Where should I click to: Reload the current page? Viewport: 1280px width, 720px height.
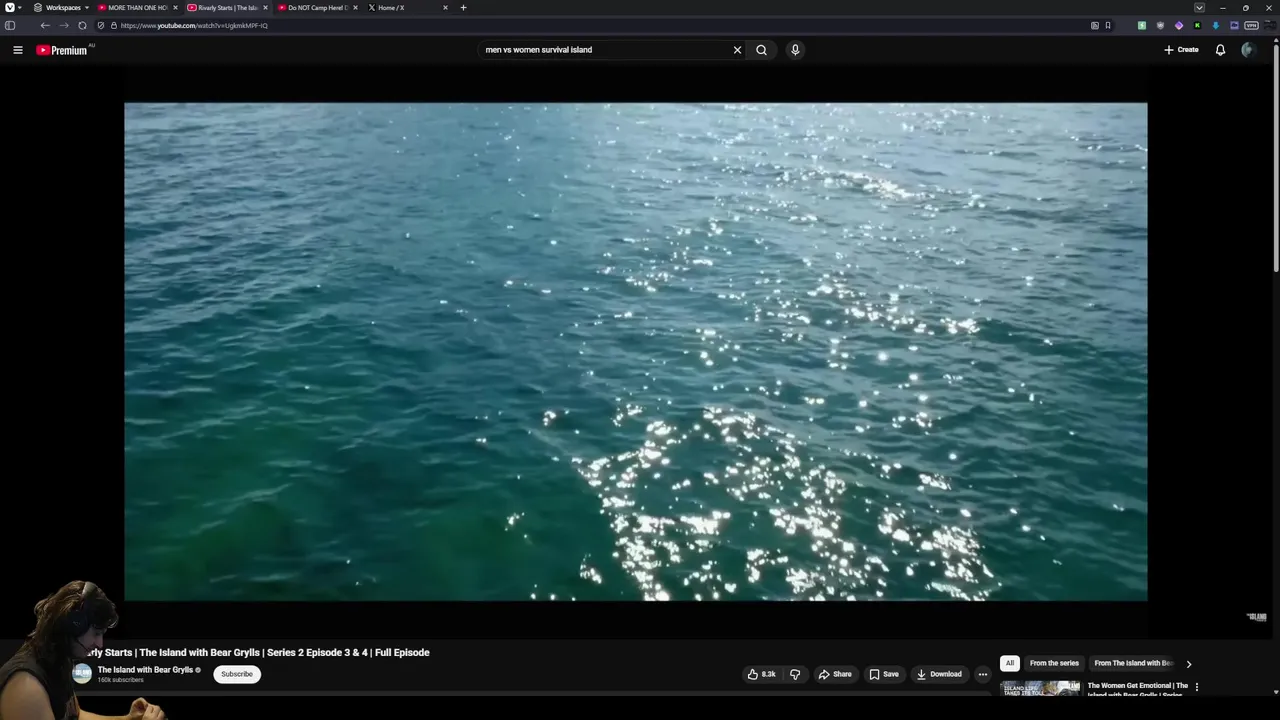[x=82, y=26]
